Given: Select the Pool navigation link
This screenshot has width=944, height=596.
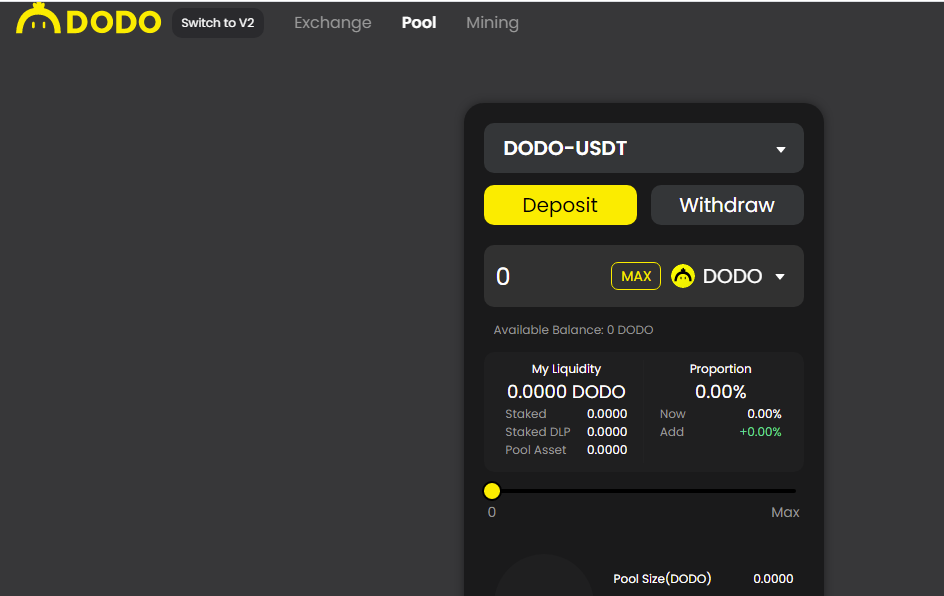Looking at the screenshot, I should [x=419, y=22].
